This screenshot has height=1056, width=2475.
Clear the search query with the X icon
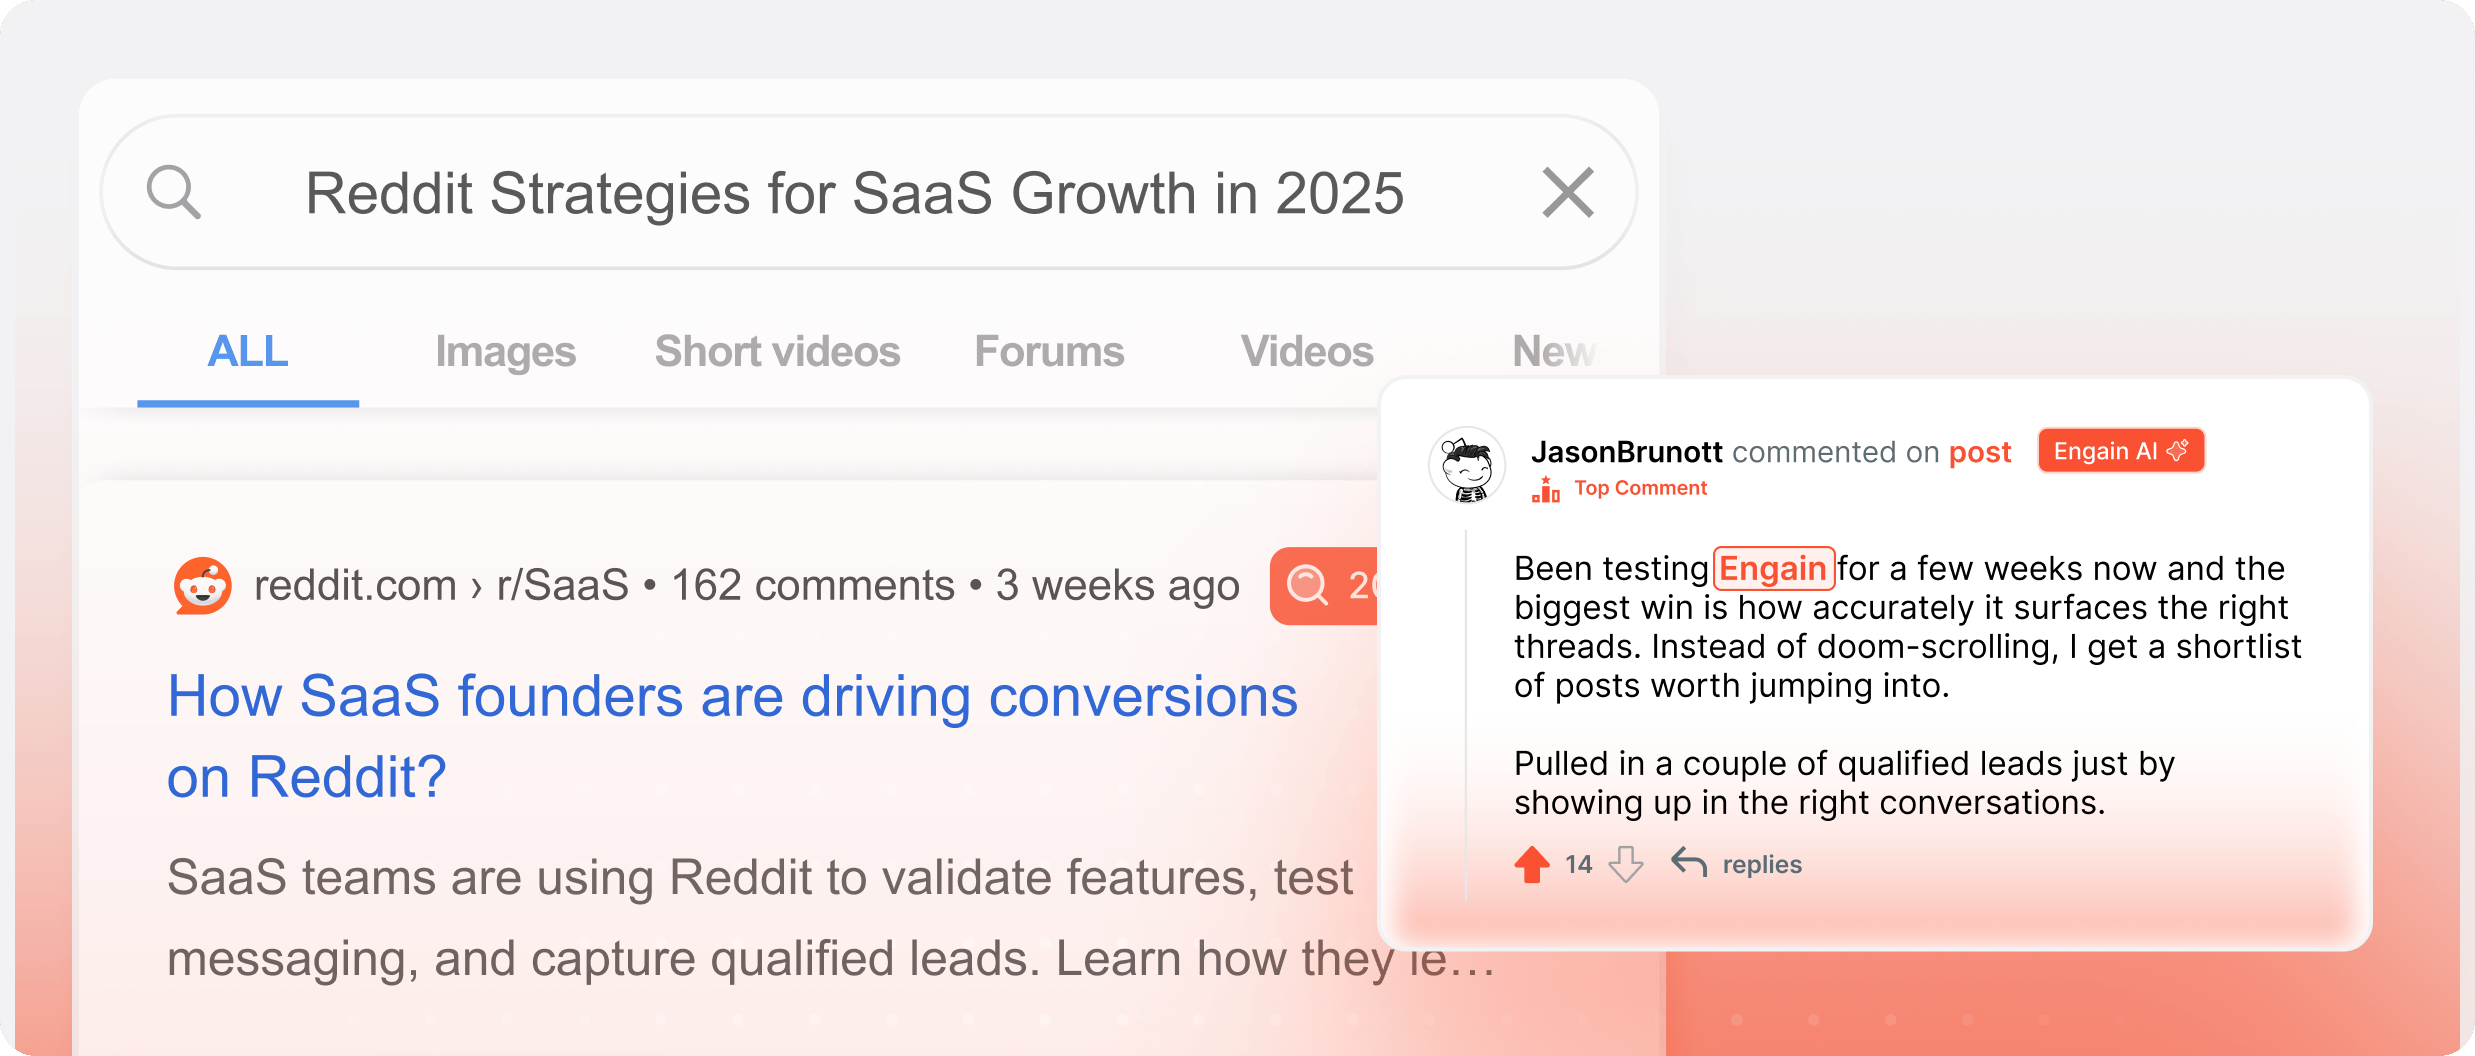[1567, 192]
